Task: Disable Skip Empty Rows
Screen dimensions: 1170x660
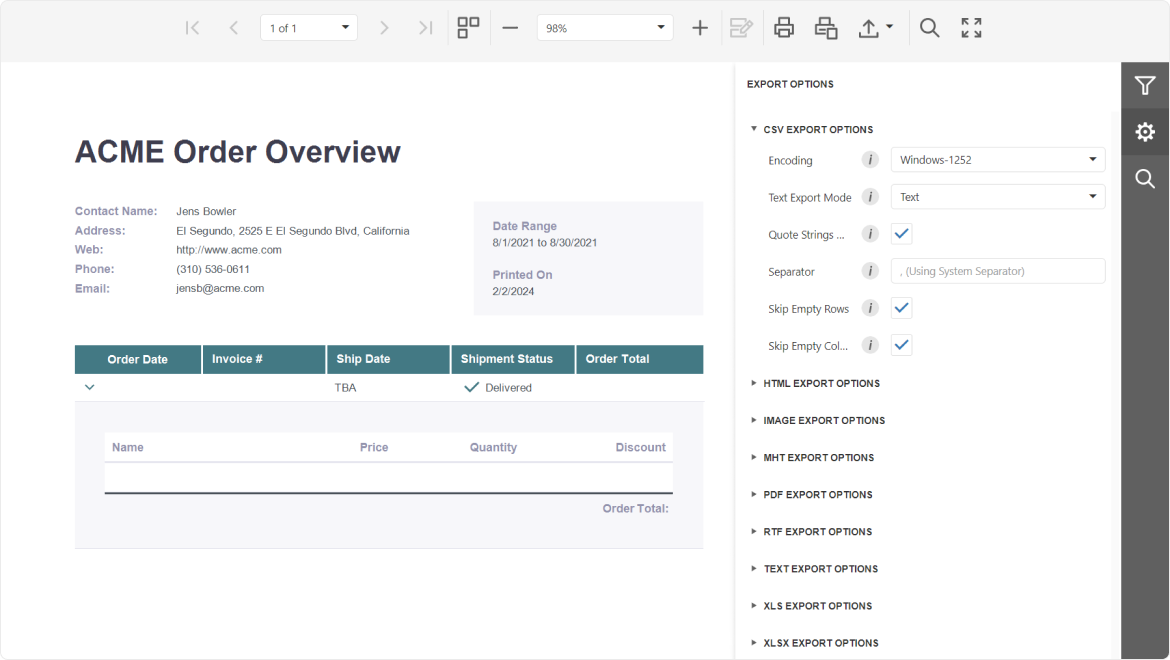Action: click(x=901, y=308)
